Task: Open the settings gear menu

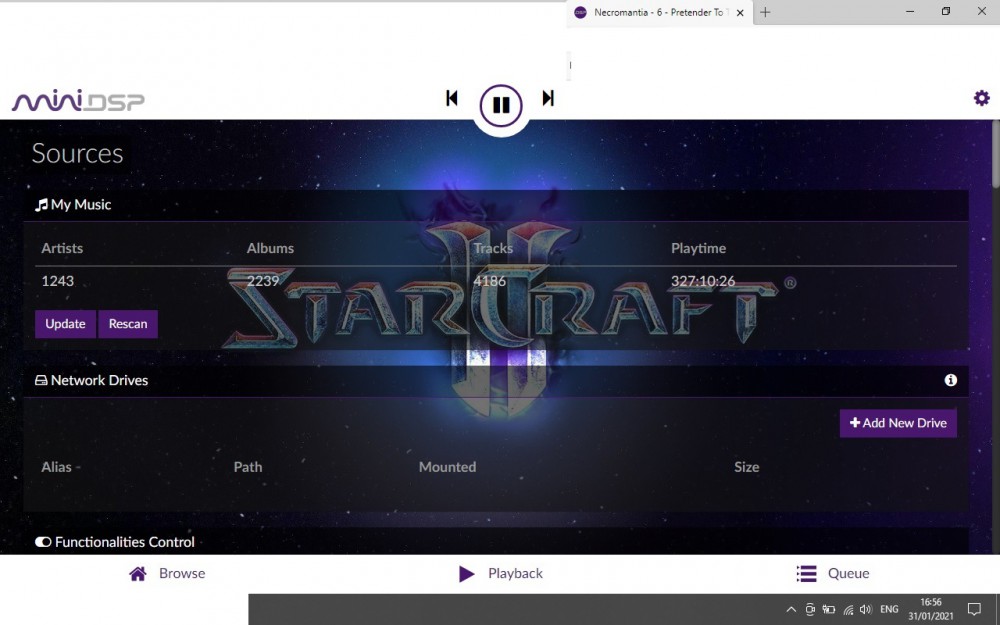Action: (x=982, y=98)
